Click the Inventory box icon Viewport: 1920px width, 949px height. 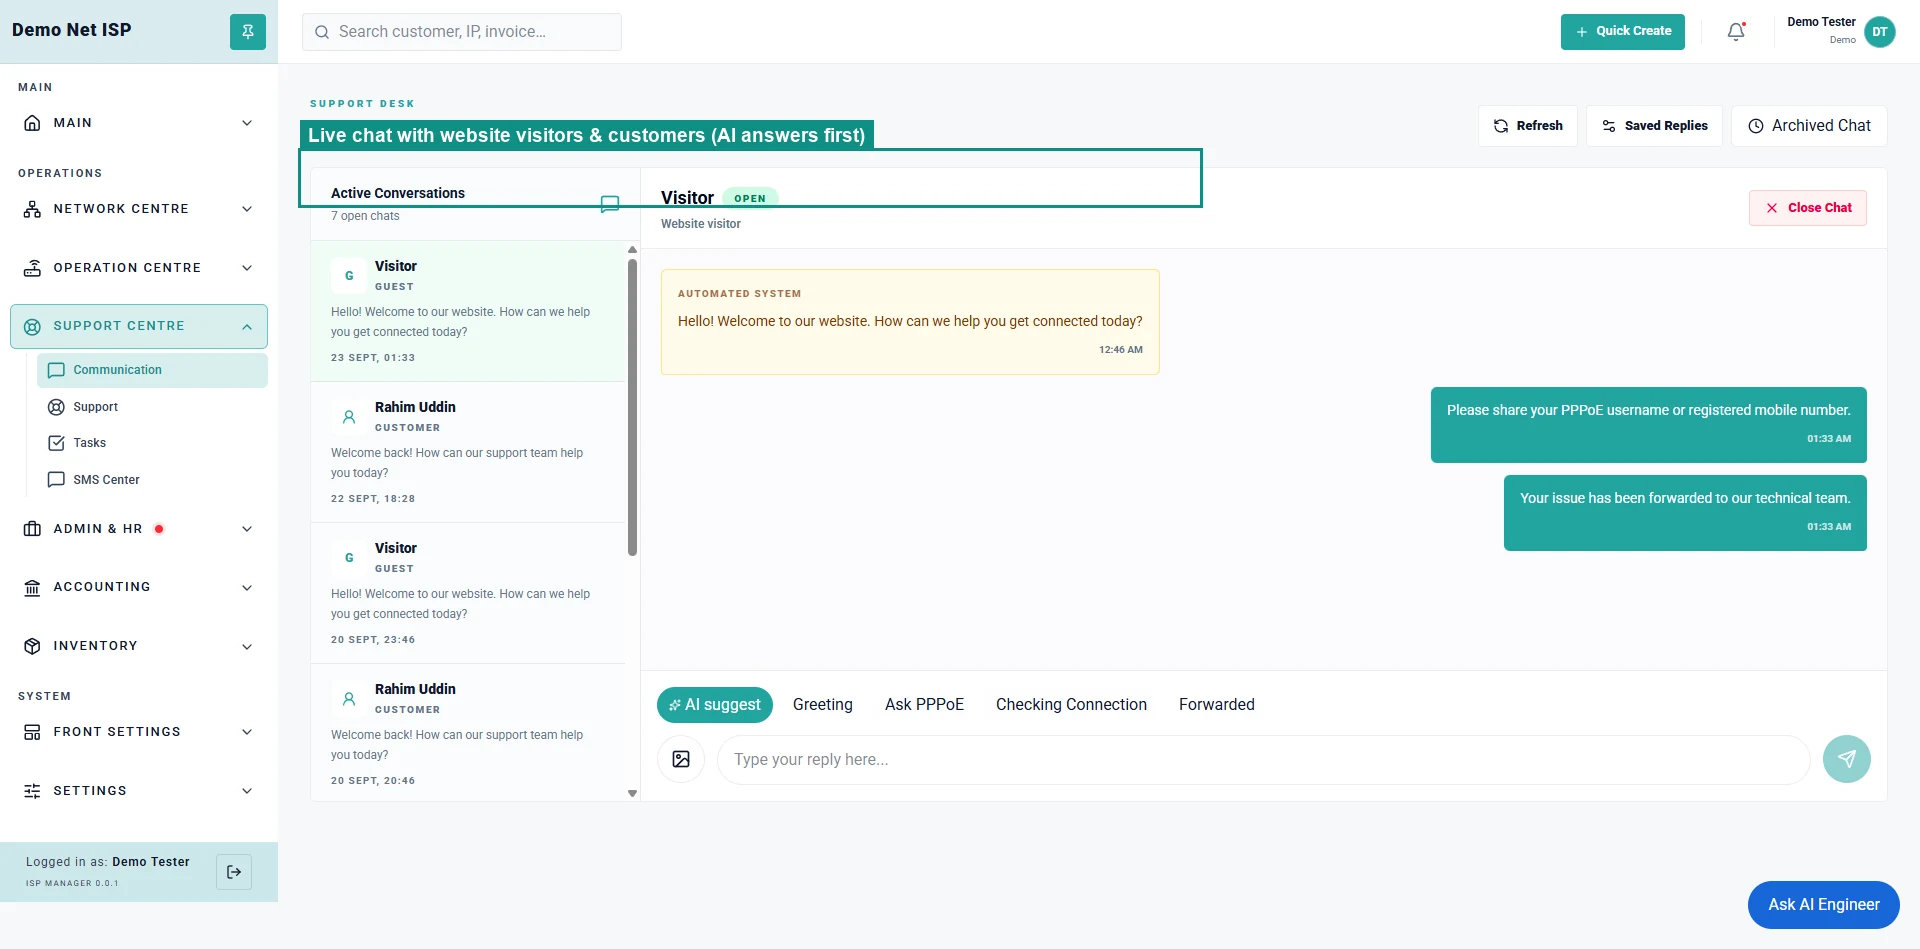point(32,646)
